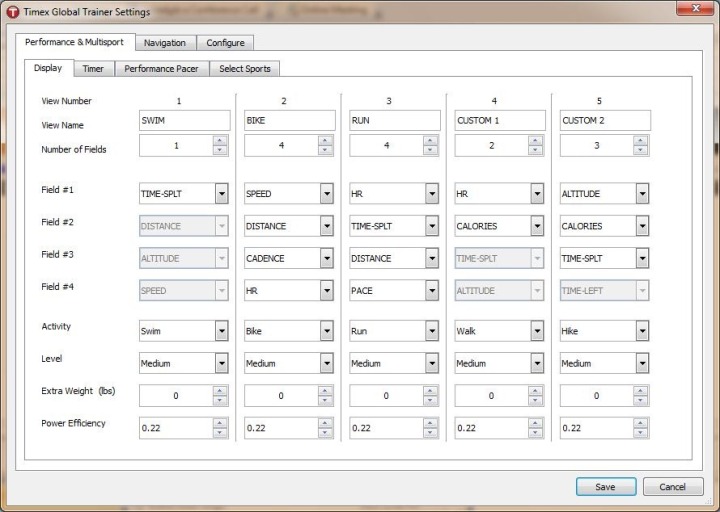Open view 3 Field #2 TIME-SPLT dropdown
The height and width of the screenshot is (512, 720).
pyautogui.click(x=432, y=226)
